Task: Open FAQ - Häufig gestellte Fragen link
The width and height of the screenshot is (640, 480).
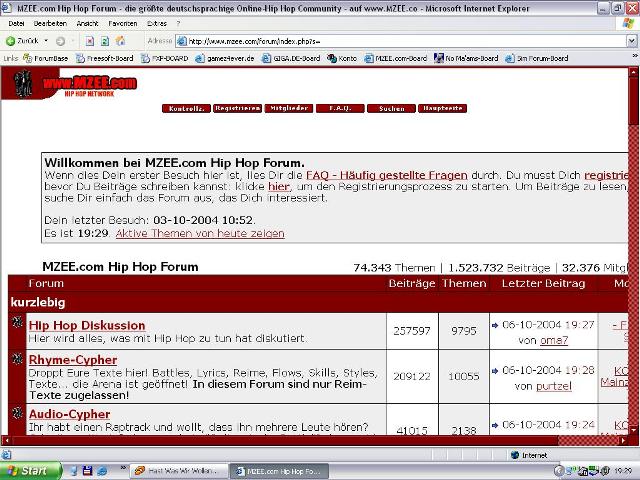Action: click(387, 175)
